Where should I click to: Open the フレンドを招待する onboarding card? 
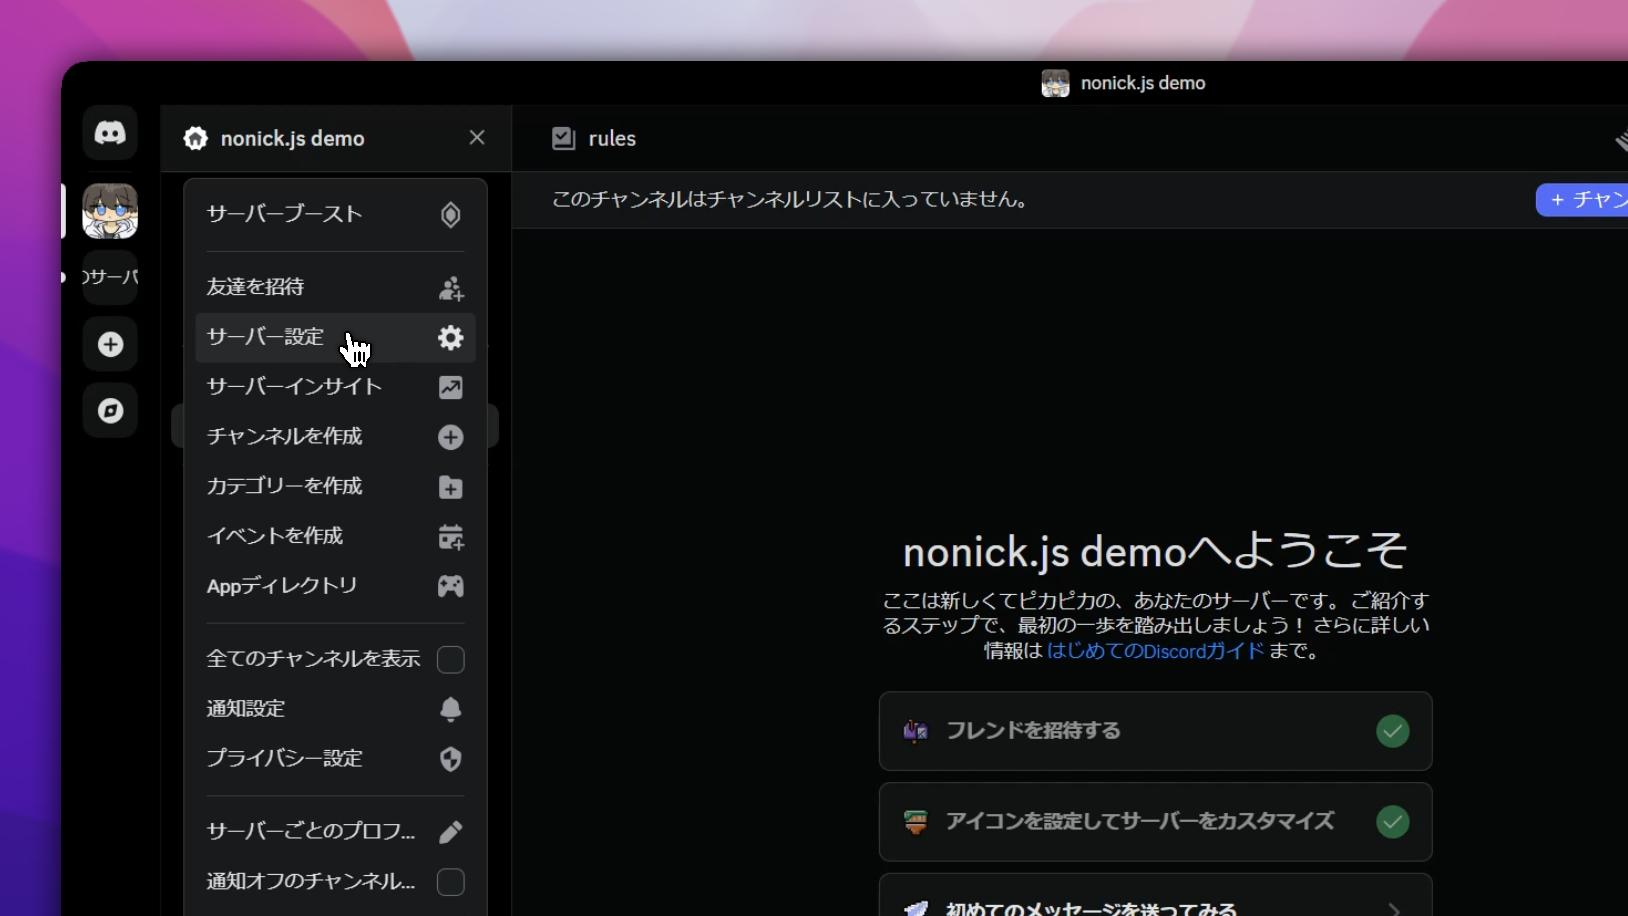coord(1155,731)
